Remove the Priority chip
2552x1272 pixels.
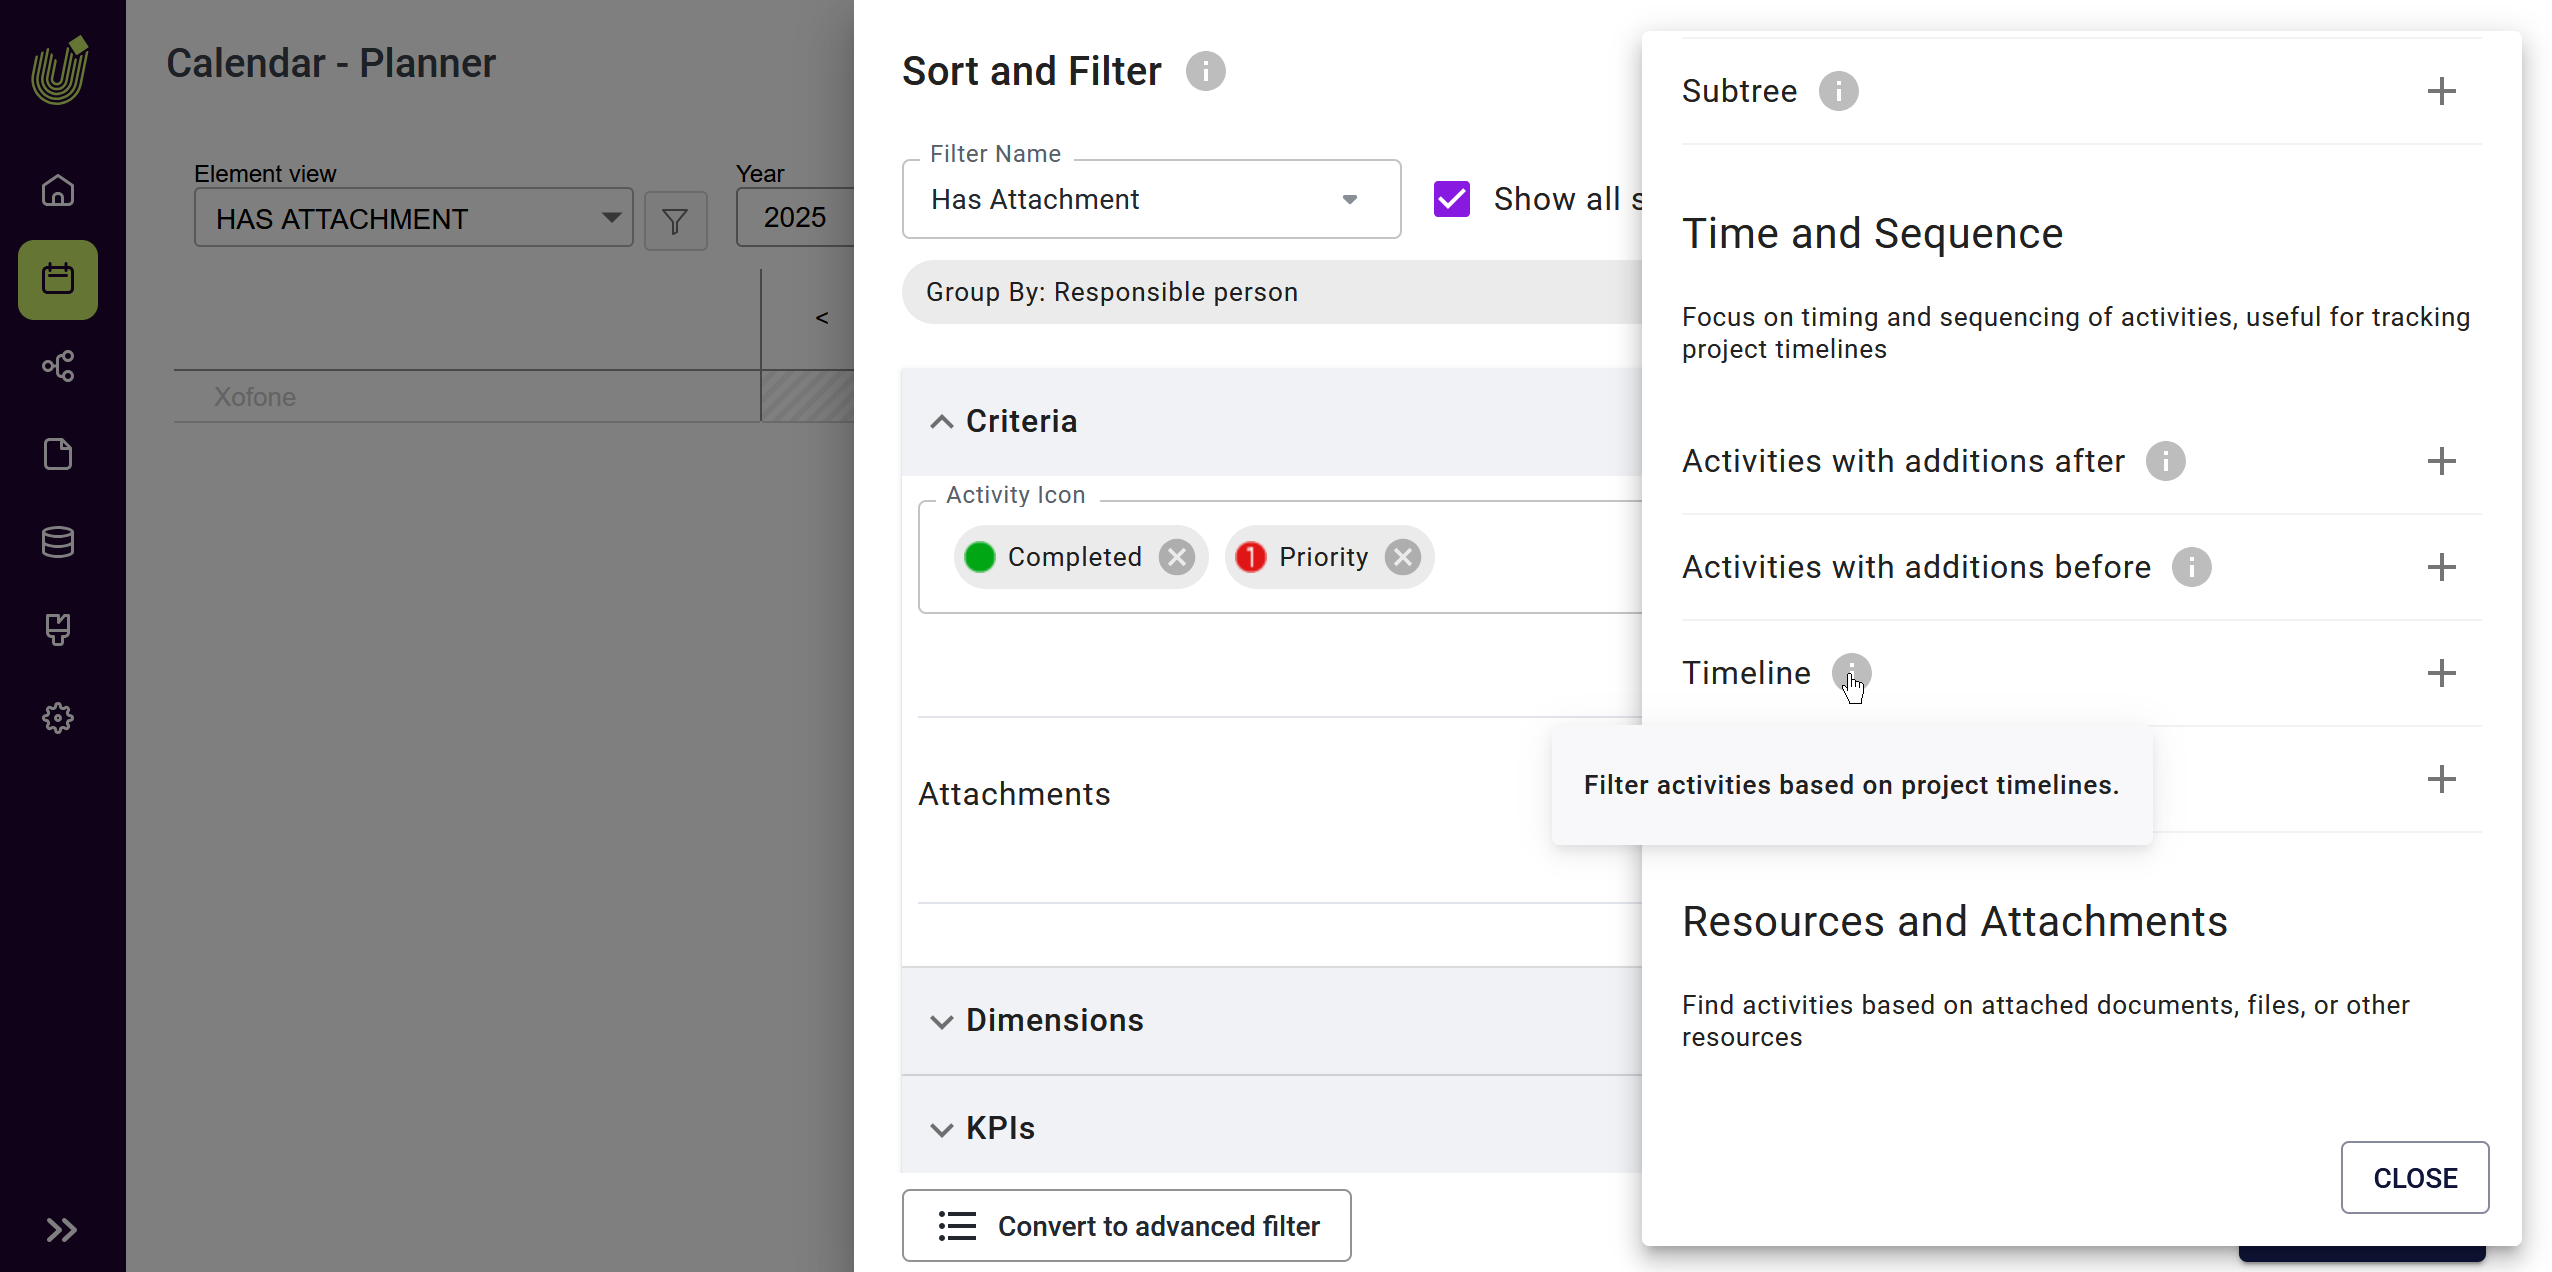pos(1402,557)
